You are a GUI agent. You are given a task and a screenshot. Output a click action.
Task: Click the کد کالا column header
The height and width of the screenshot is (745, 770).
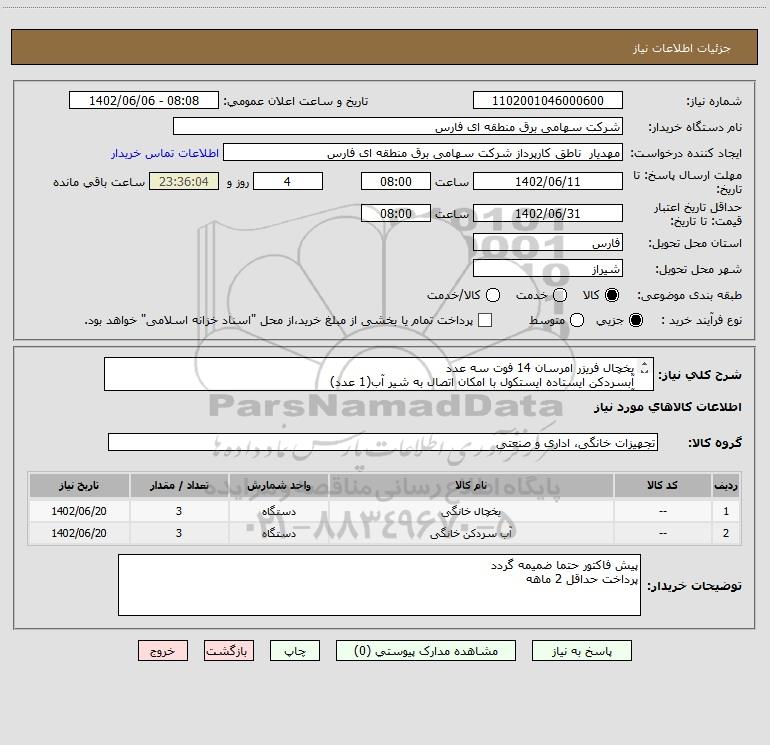pyautogui.click(x=662, y=485)
